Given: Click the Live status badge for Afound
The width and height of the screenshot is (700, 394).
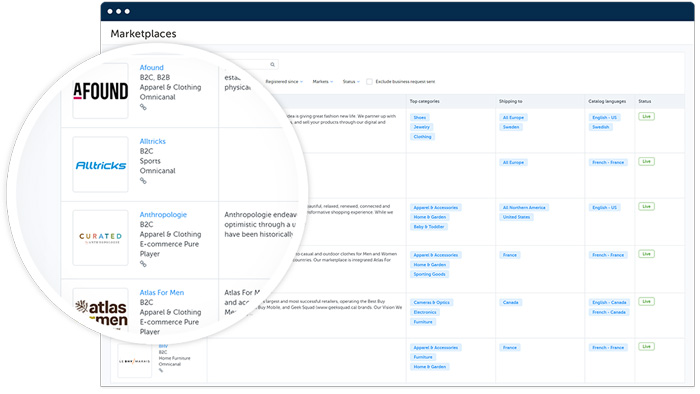Looking at the screenshot, I should (646, 116).
